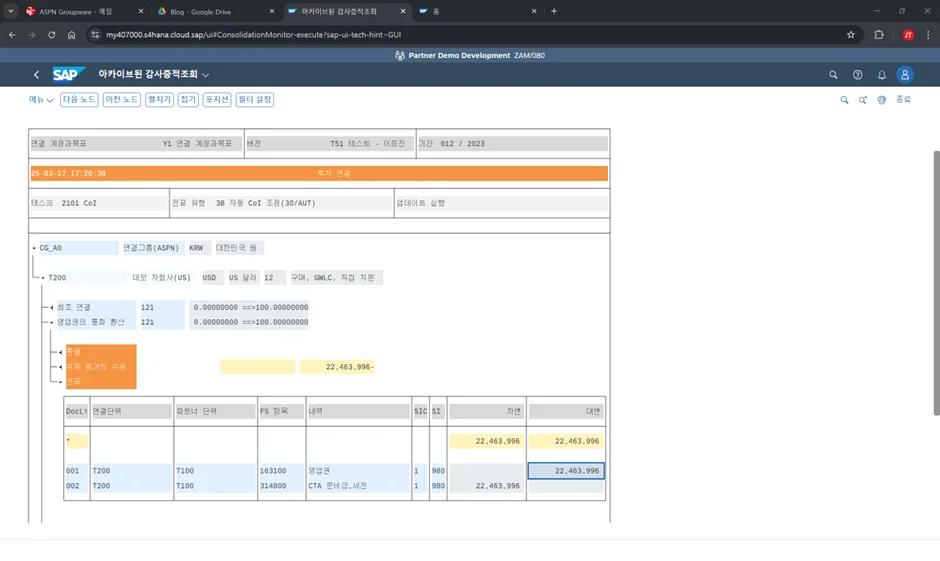
Task: Open the help question mark icon
Action: pos(857,75)
